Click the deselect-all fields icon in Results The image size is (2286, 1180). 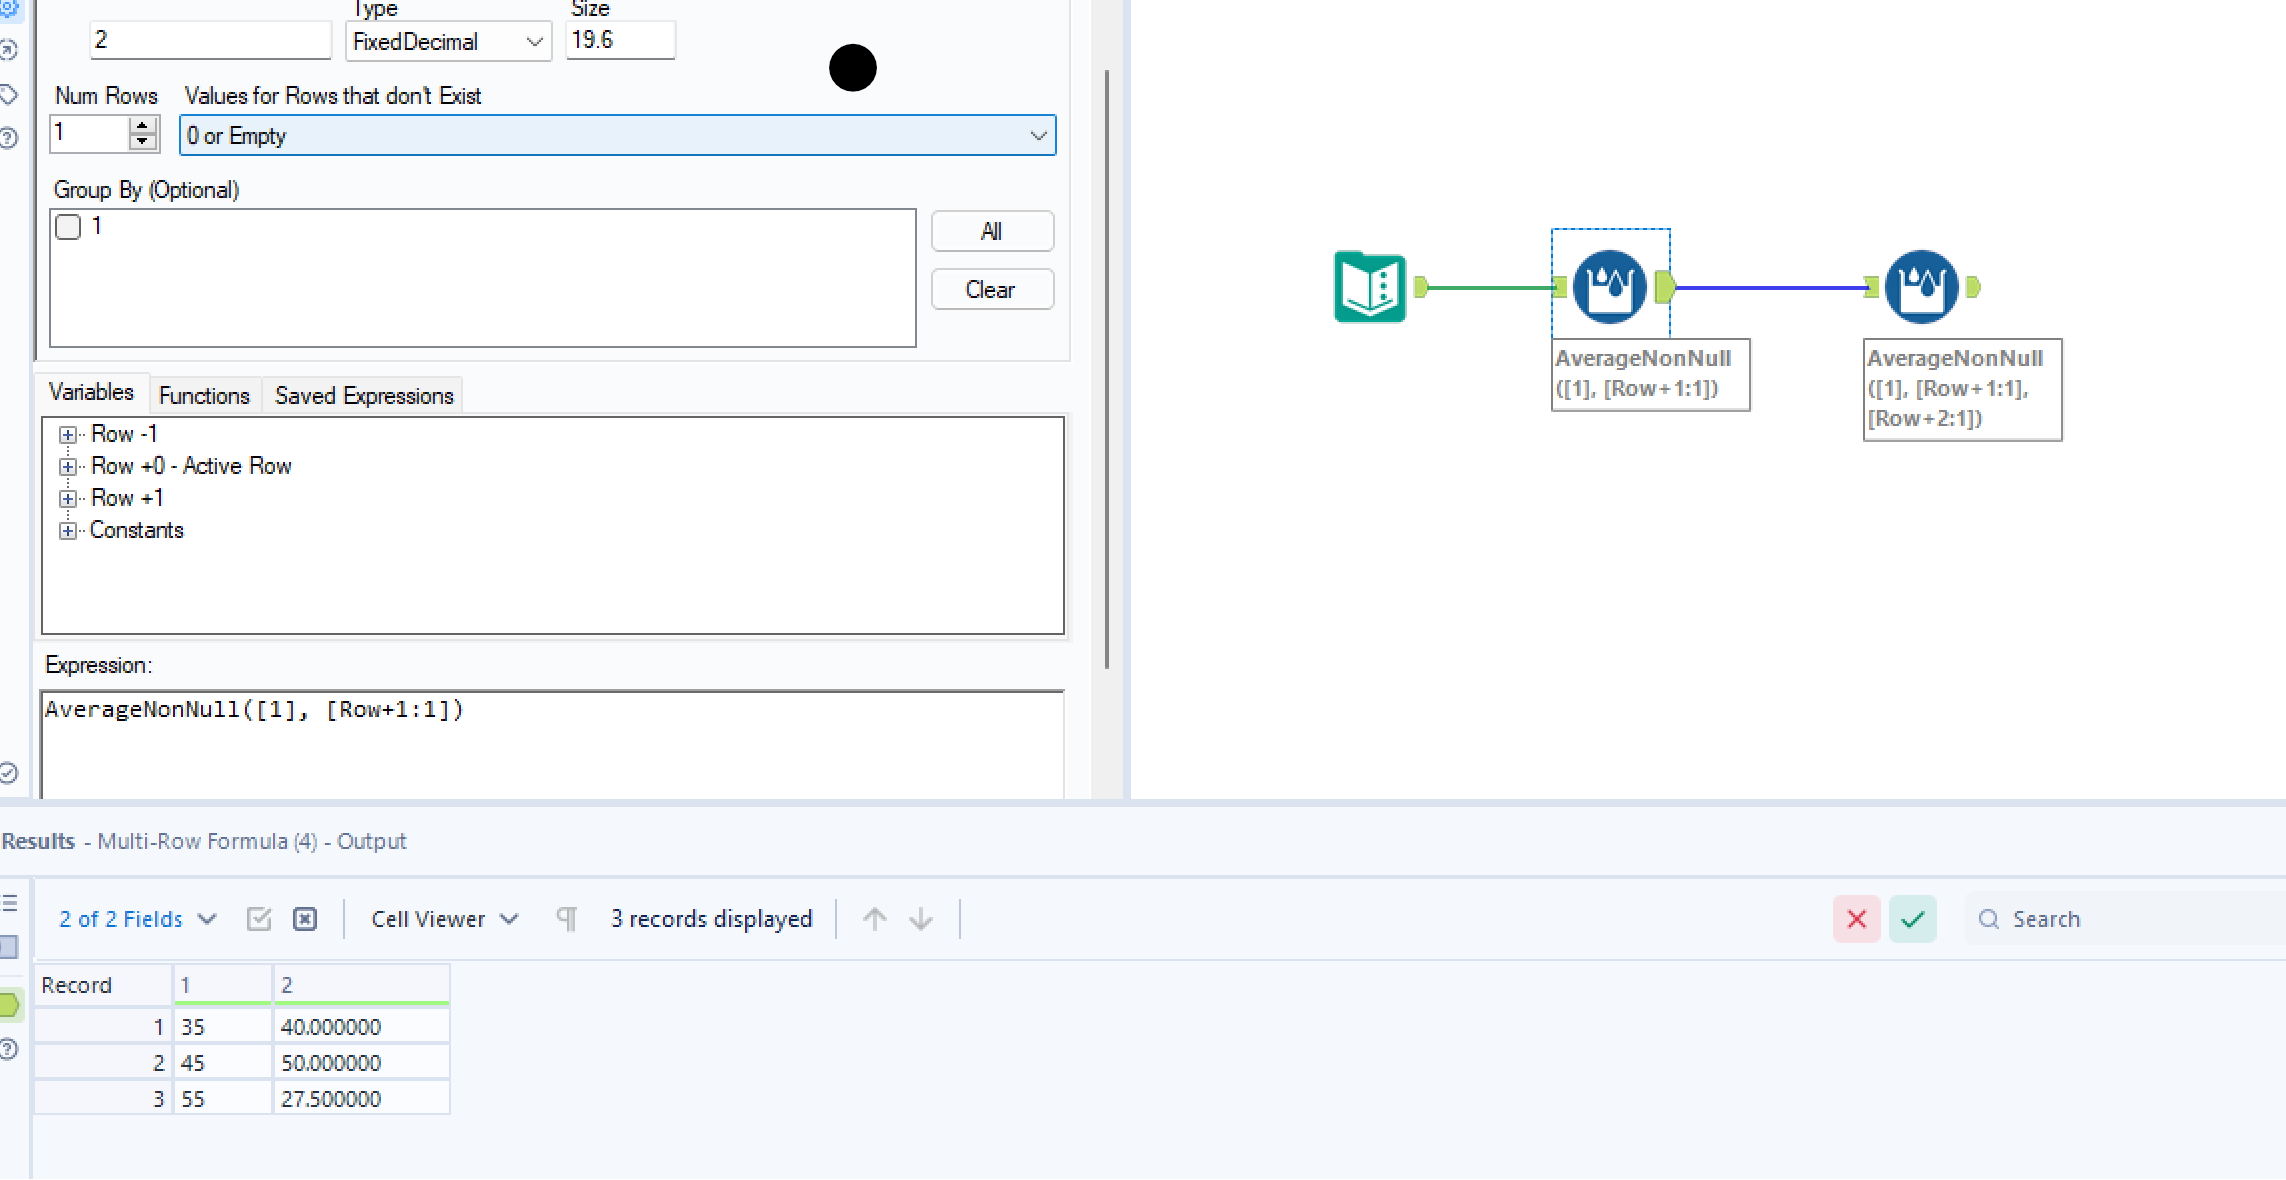point(306,918)
